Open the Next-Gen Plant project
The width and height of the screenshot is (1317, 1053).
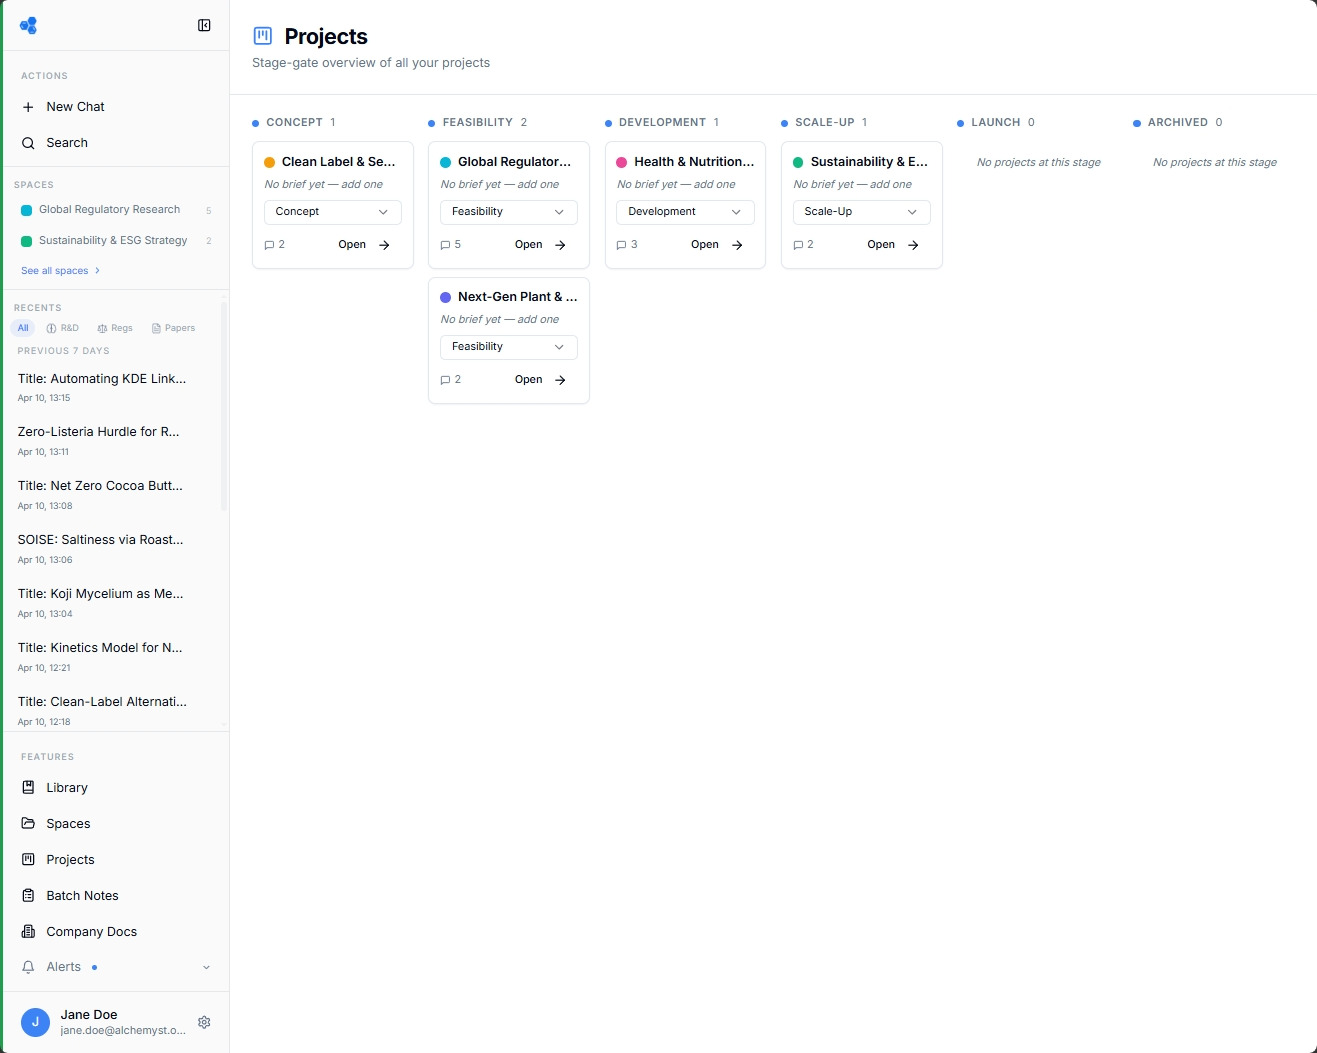tap(540, 380)
